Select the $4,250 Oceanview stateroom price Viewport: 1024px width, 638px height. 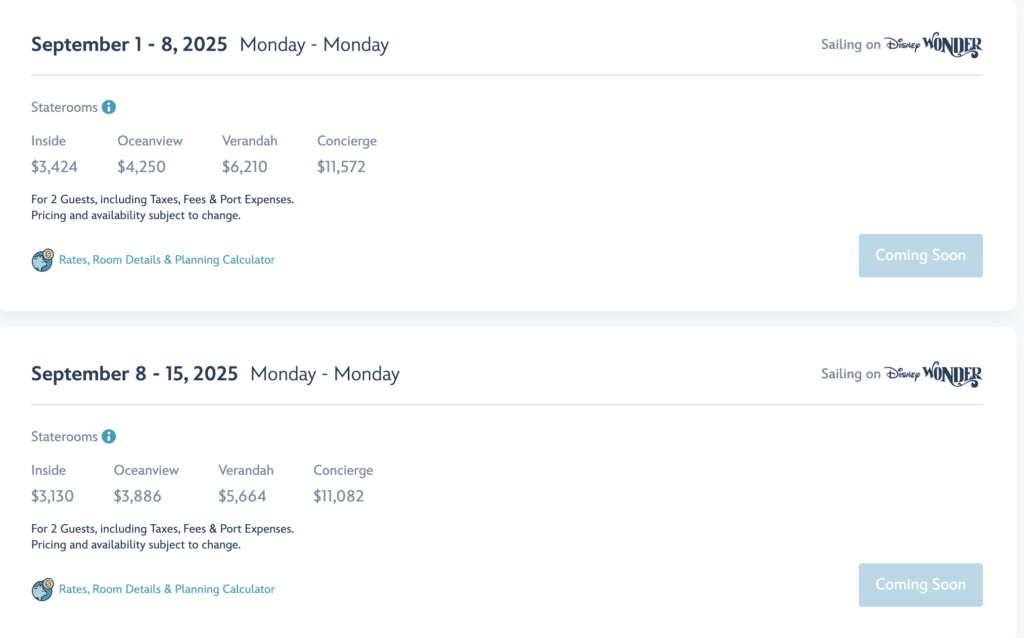point(141,167)
